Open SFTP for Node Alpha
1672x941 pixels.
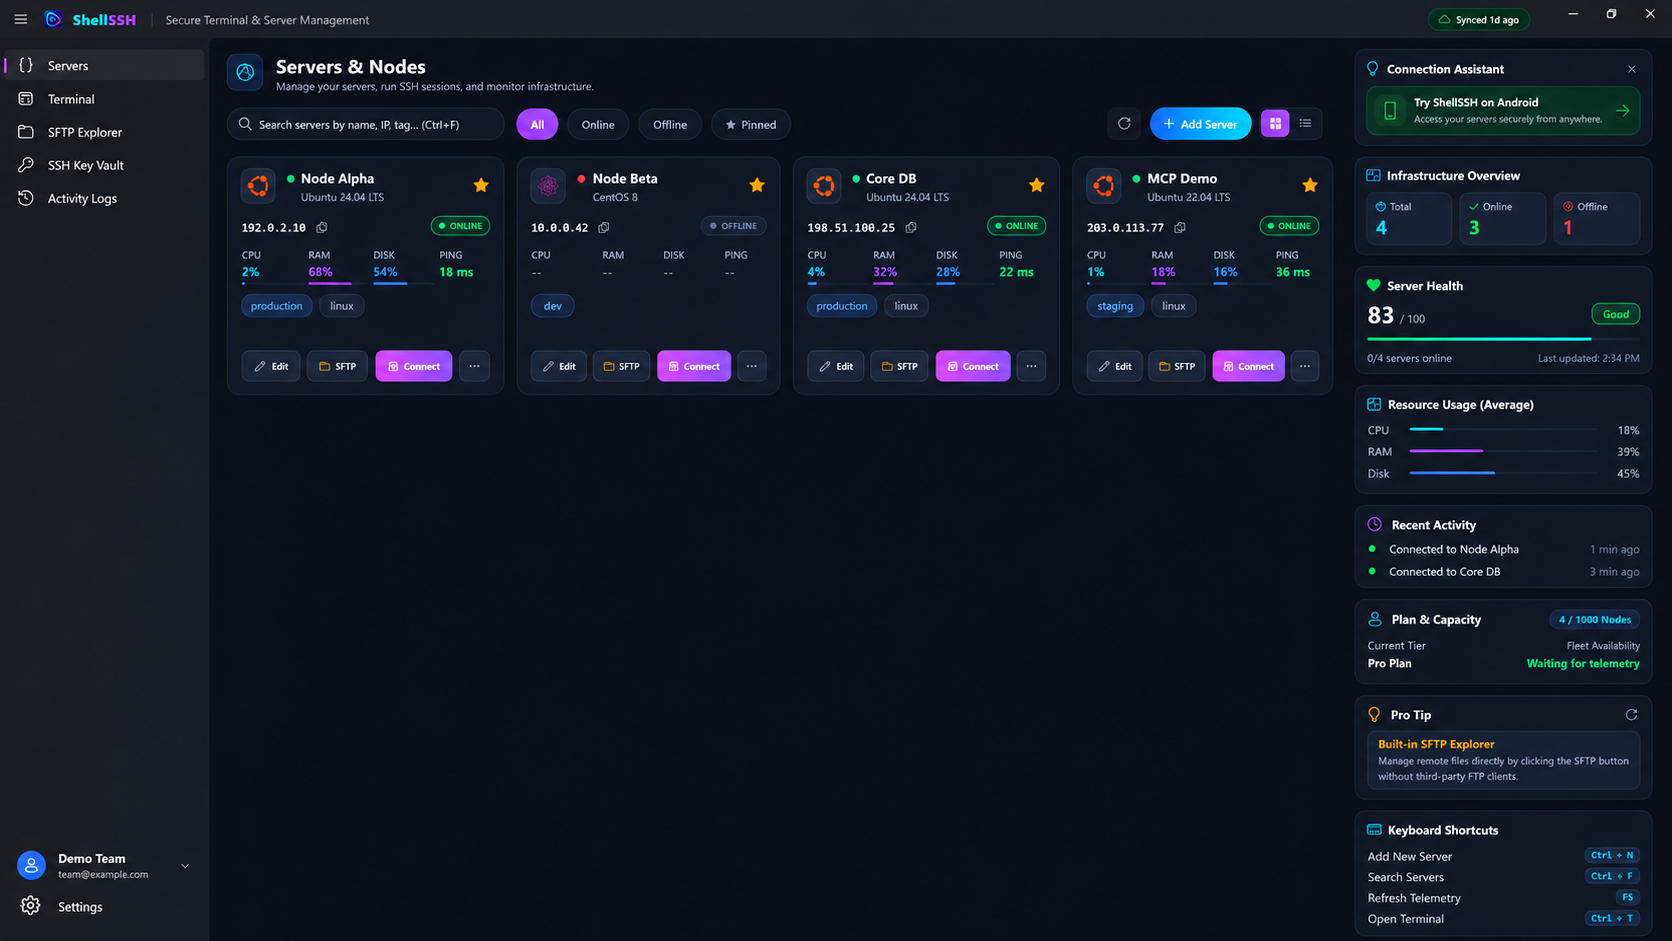pyautogui.click(x=337, y=366)
